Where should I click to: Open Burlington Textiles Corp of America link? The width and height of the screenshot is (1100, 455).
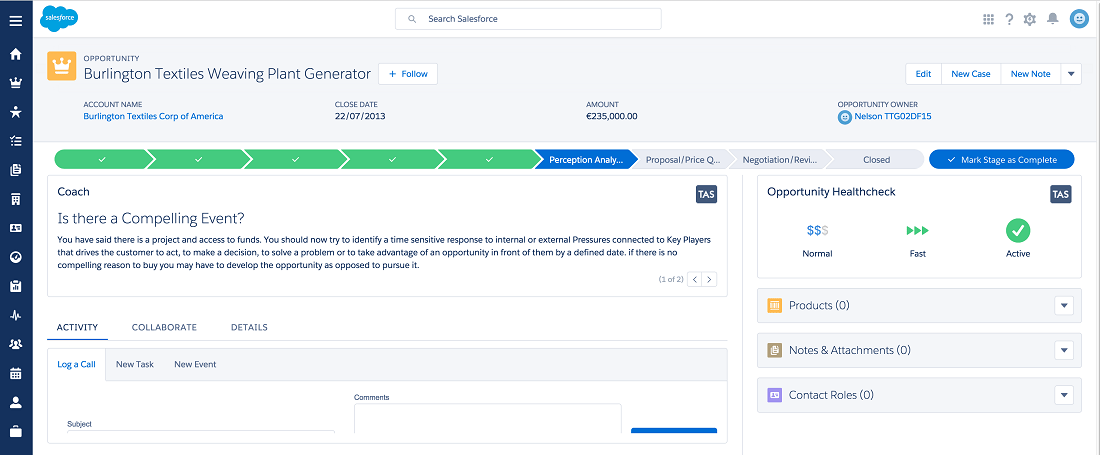click(153, 116)
